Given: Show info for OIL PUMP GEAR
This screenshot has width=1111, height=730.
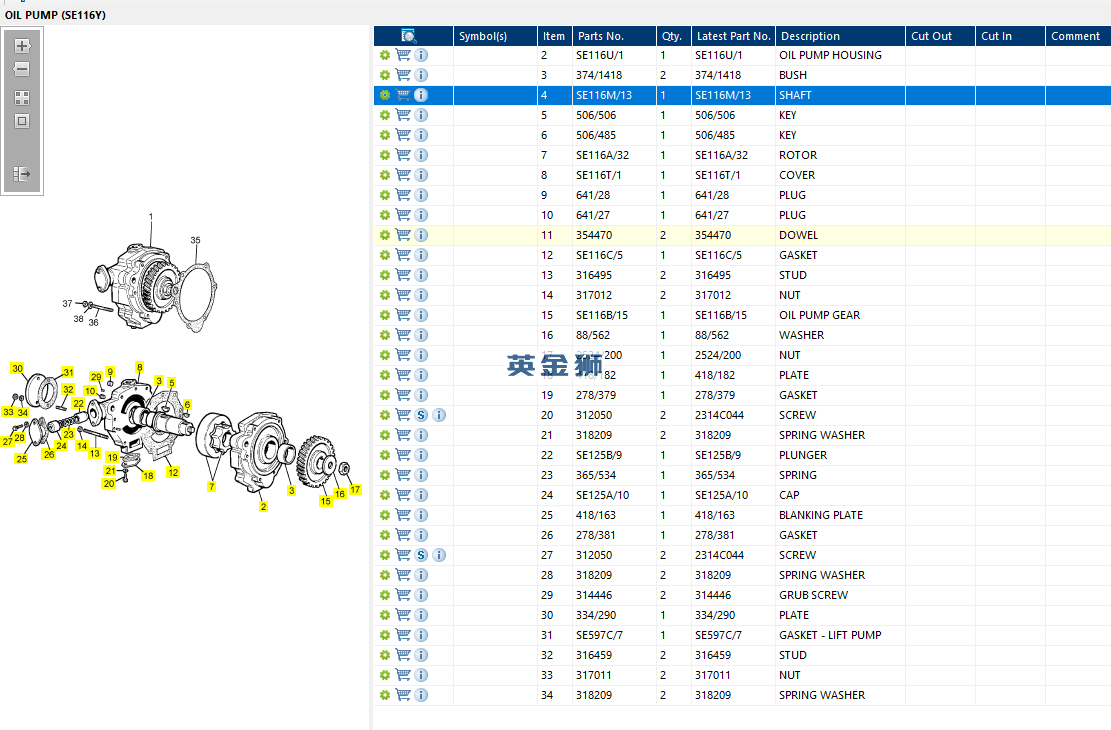Looking at the screenshot, I should [x=421, y=315].
